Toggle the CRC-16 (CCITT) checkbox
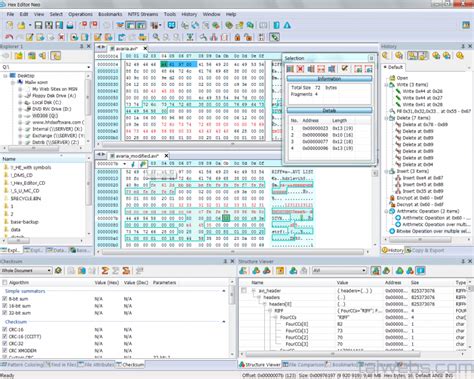Viewport: 474px width, 379px height. (x=5, y=336)
